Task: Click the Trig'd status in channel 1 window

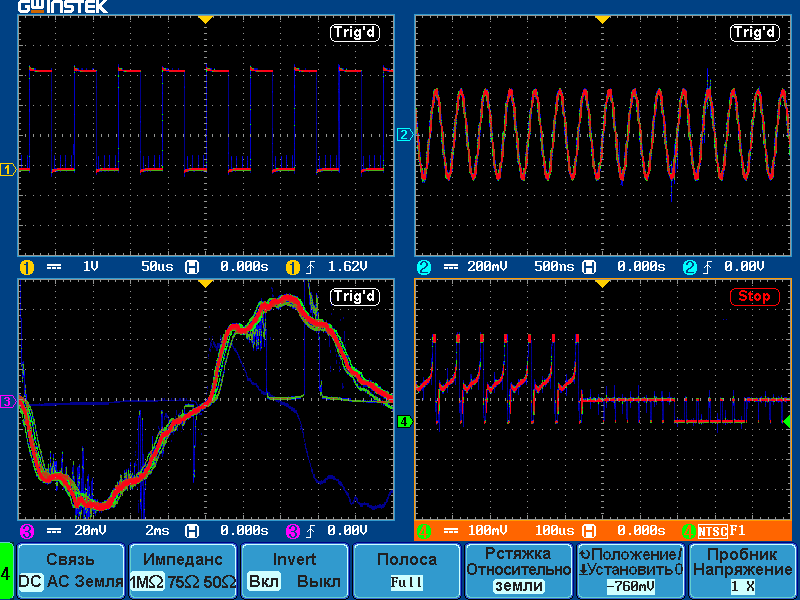Action: [357, 33]
